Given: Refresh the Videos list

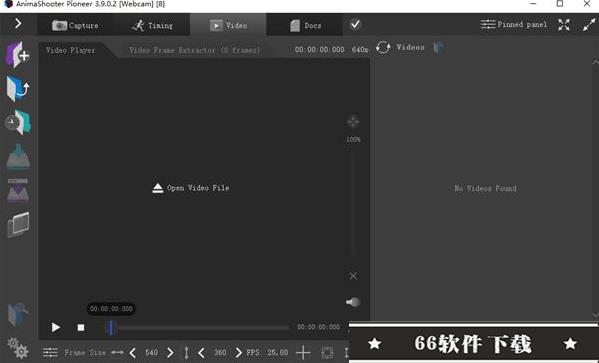Looking at the screenshot, I should 383,47.
